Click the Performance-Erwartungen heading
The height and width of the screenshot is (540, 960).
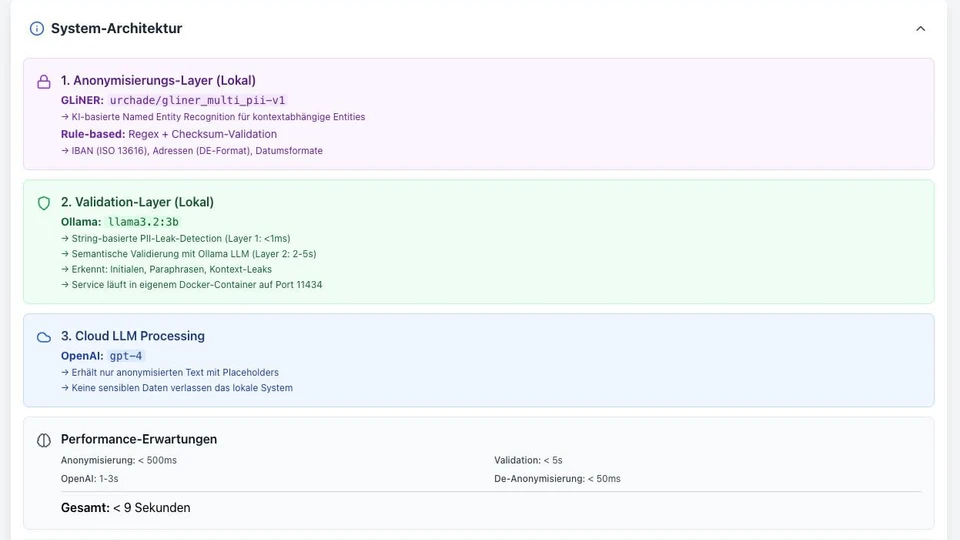138,439
